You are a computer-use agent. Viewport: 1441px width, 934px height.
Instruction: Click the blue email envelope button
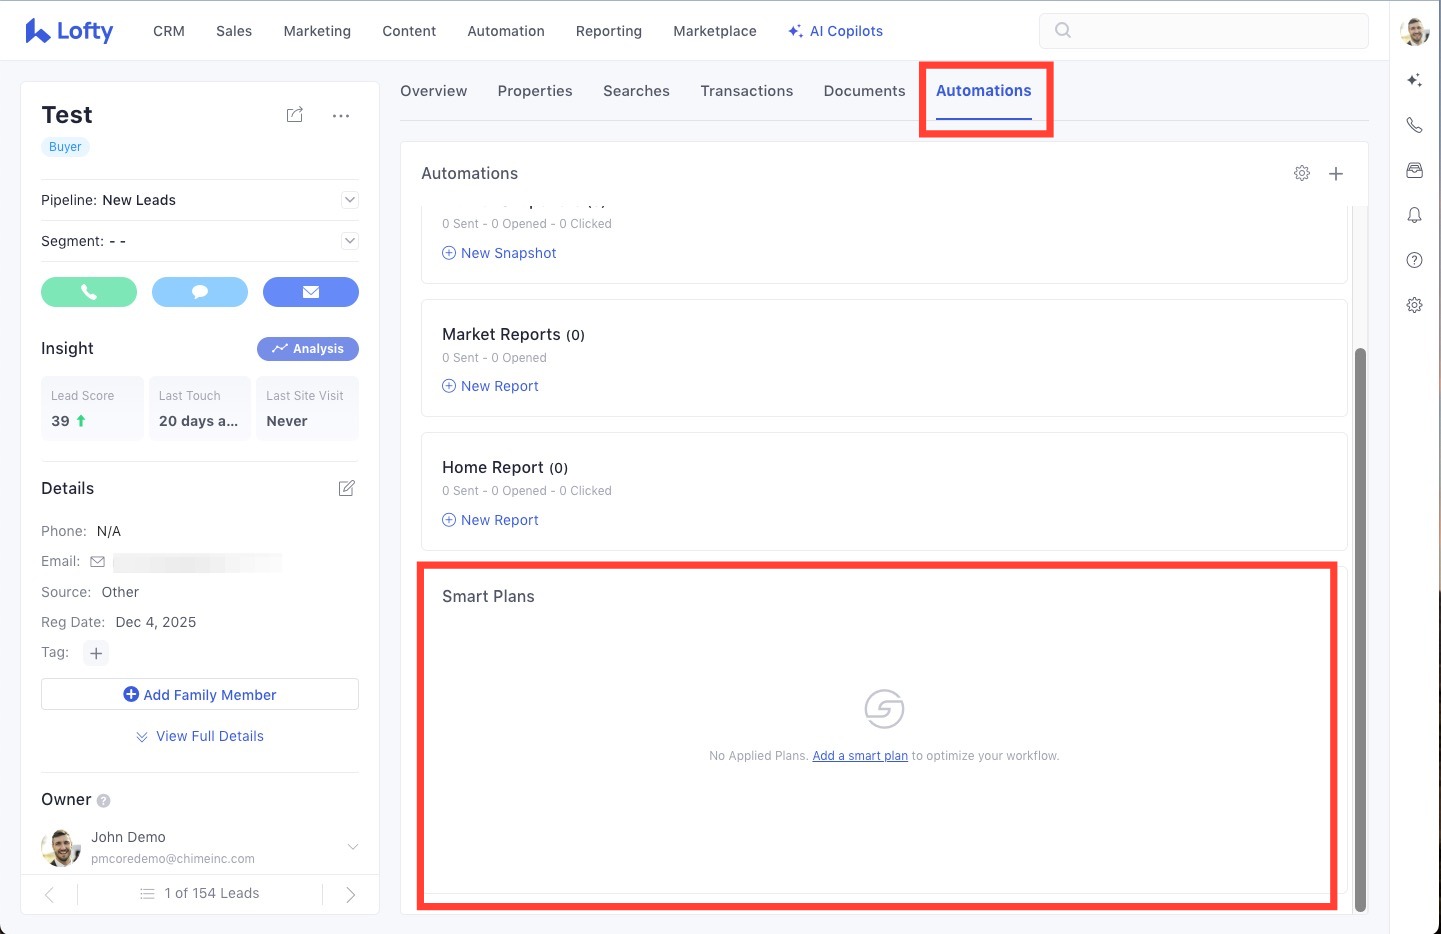[x=311, y=292]
